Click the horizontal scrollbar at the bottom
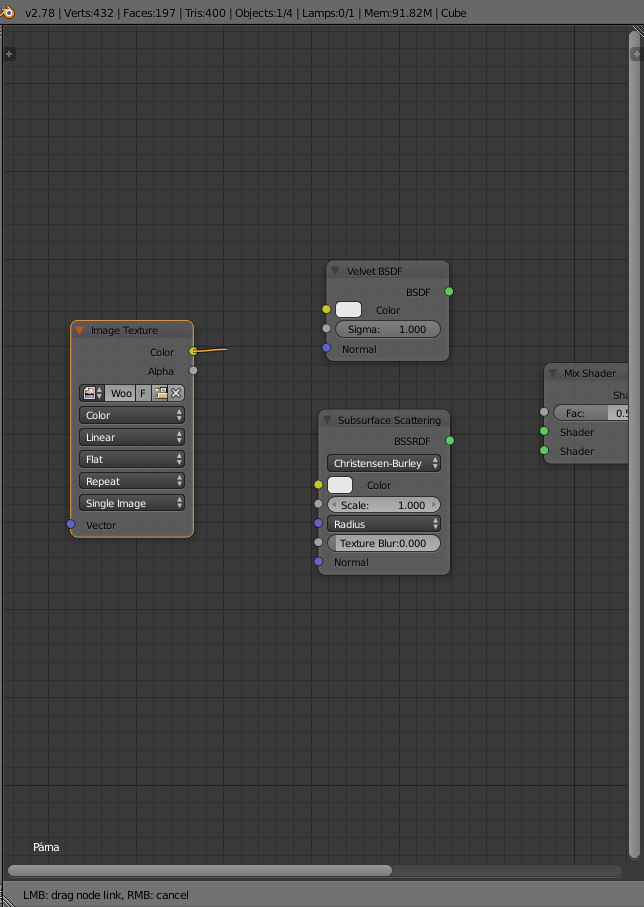The width and height of the screenshot is (644, 907). [200, 870]
